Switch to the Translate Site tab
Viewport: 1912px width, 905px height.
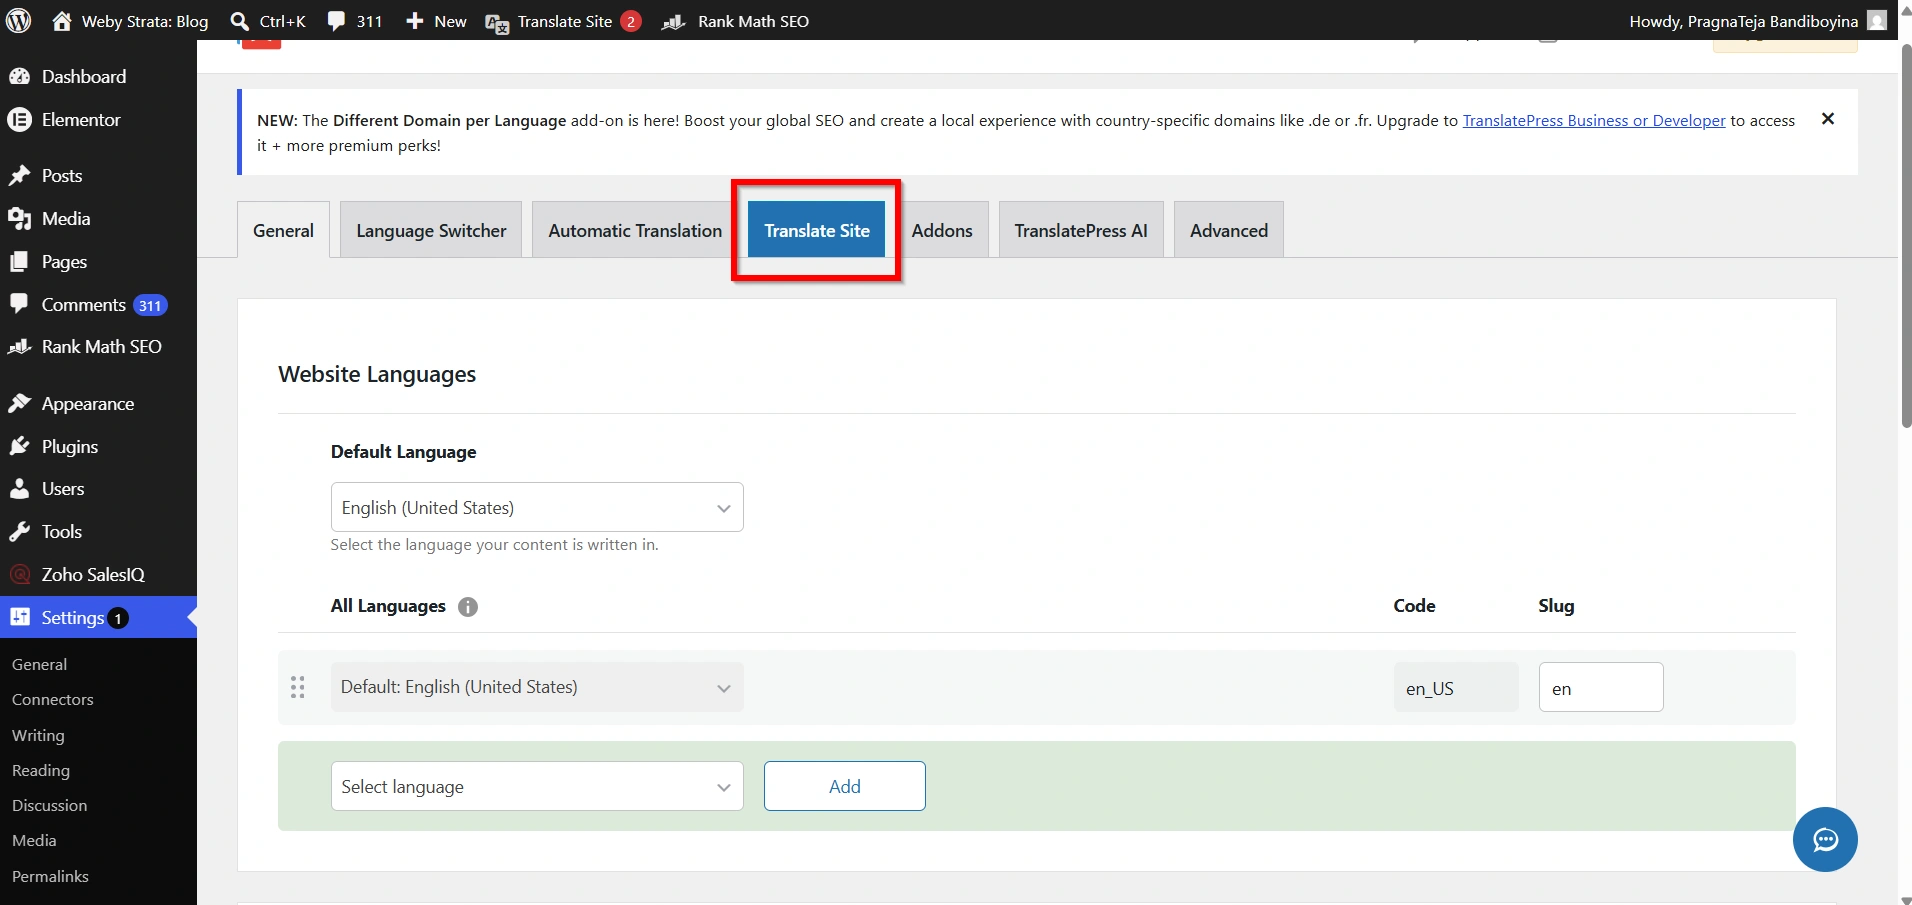(x=817, y=230)
